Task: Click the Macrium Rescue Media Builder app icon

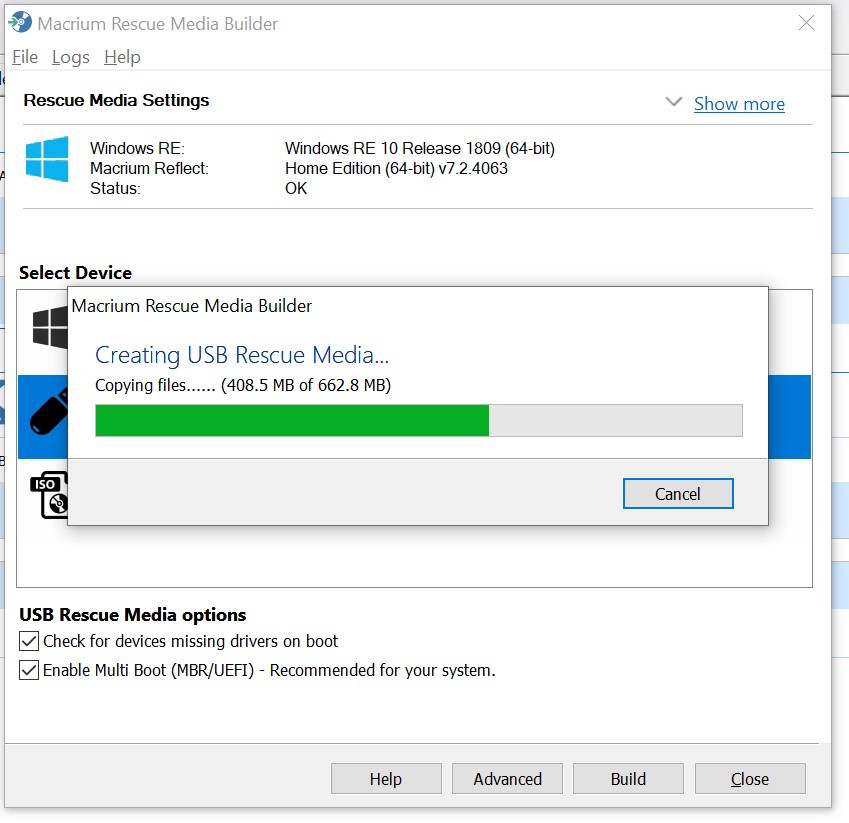Action: coord(20,22)
